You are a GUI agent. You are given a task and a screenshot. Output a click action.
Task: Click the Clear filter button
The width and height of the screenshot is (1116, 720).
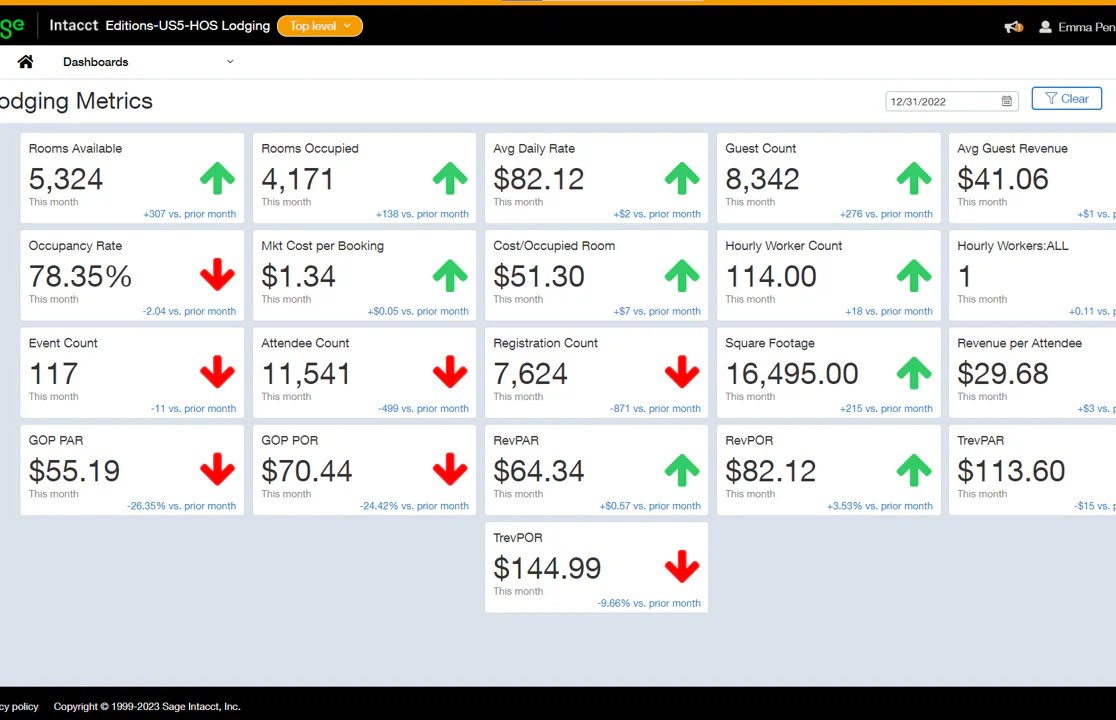[x=1066, y=99]
